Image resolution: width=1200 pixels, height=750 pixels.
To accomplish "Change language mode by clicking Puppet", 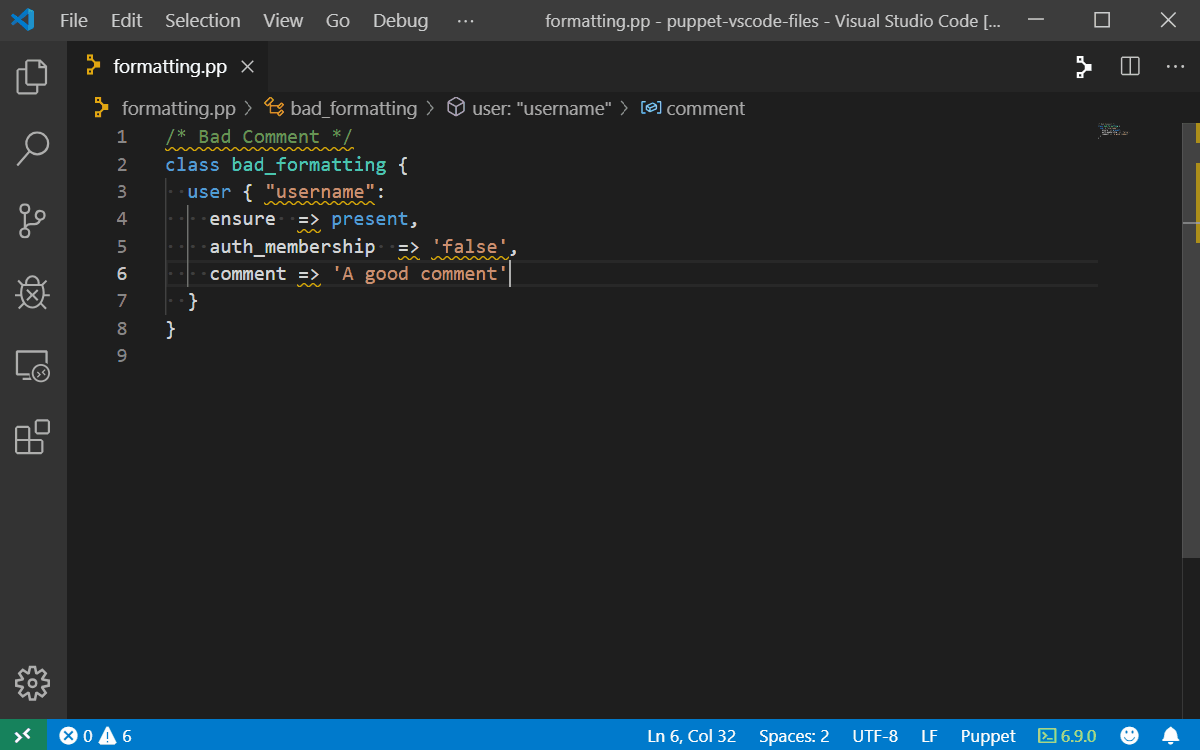I will pyautogui.click(x=988, y=735).
